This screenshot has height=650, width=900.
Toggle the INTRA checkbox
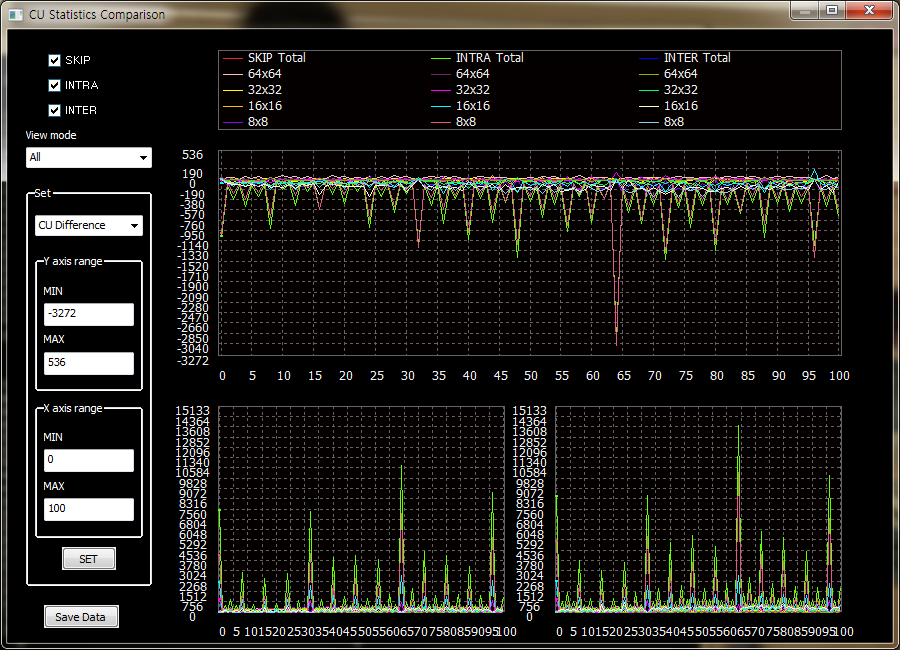click(x=55, y=85)
